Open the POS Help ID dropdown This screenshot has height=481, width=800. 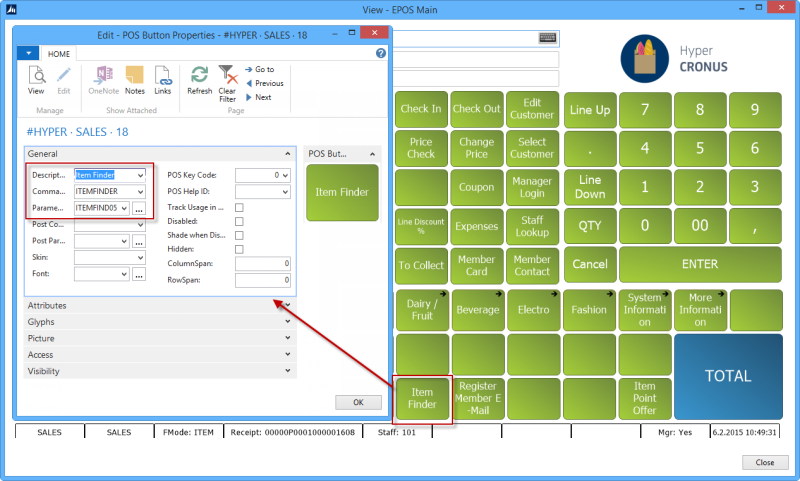click(285, 192)
